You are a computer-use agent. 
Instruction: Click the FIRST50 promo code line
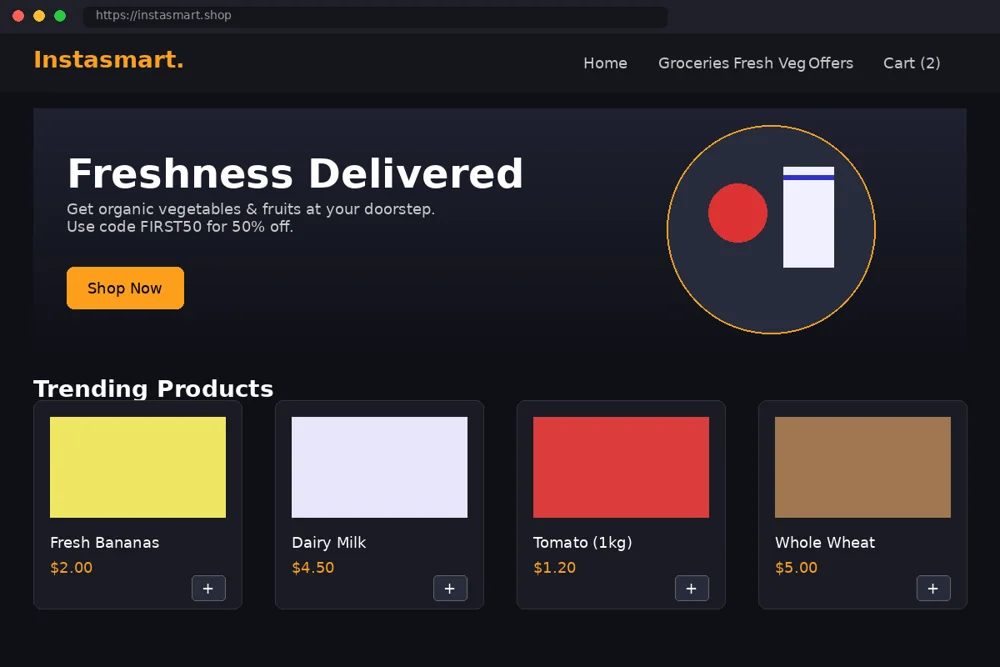coord(180,227)
